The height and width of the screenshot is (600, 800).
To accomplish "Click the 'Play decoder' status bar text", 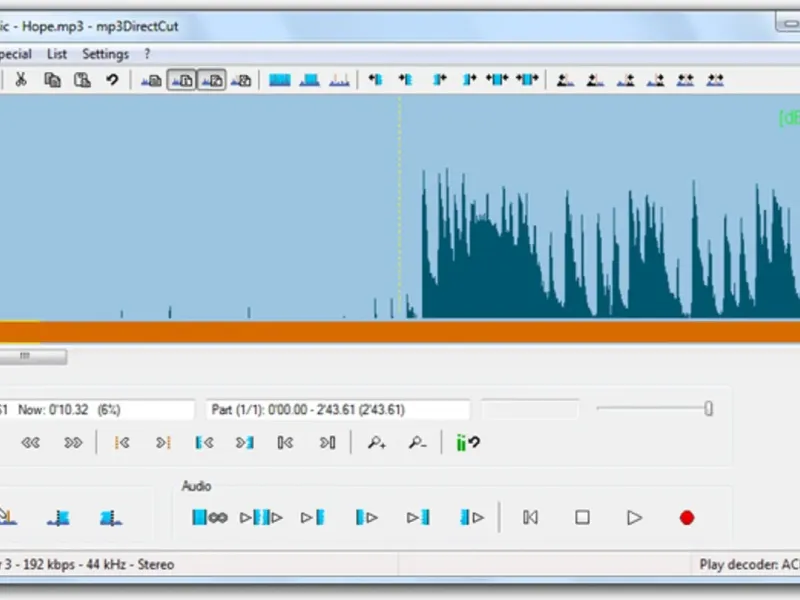I will click(x=749, y=565).
